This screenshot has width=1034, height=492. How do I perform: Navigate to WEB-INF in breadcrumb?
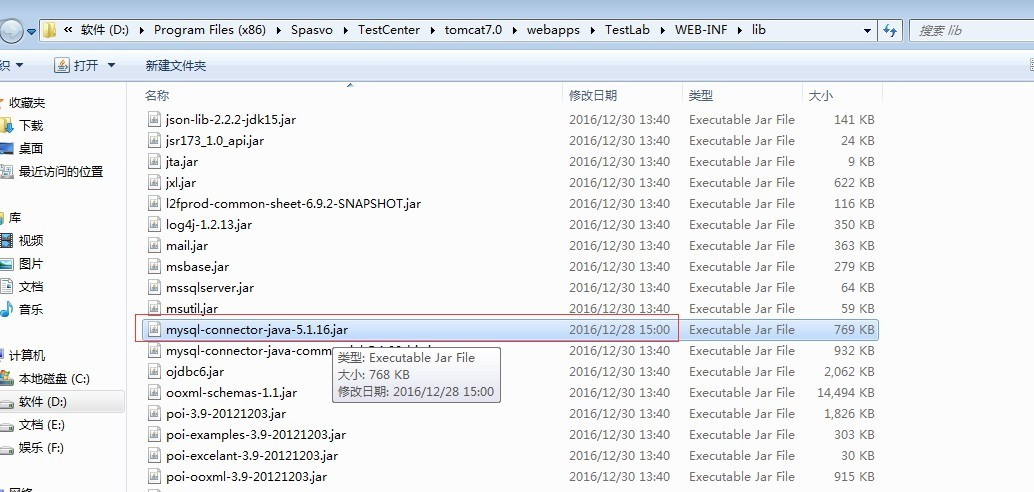click(x=701, y=30)
